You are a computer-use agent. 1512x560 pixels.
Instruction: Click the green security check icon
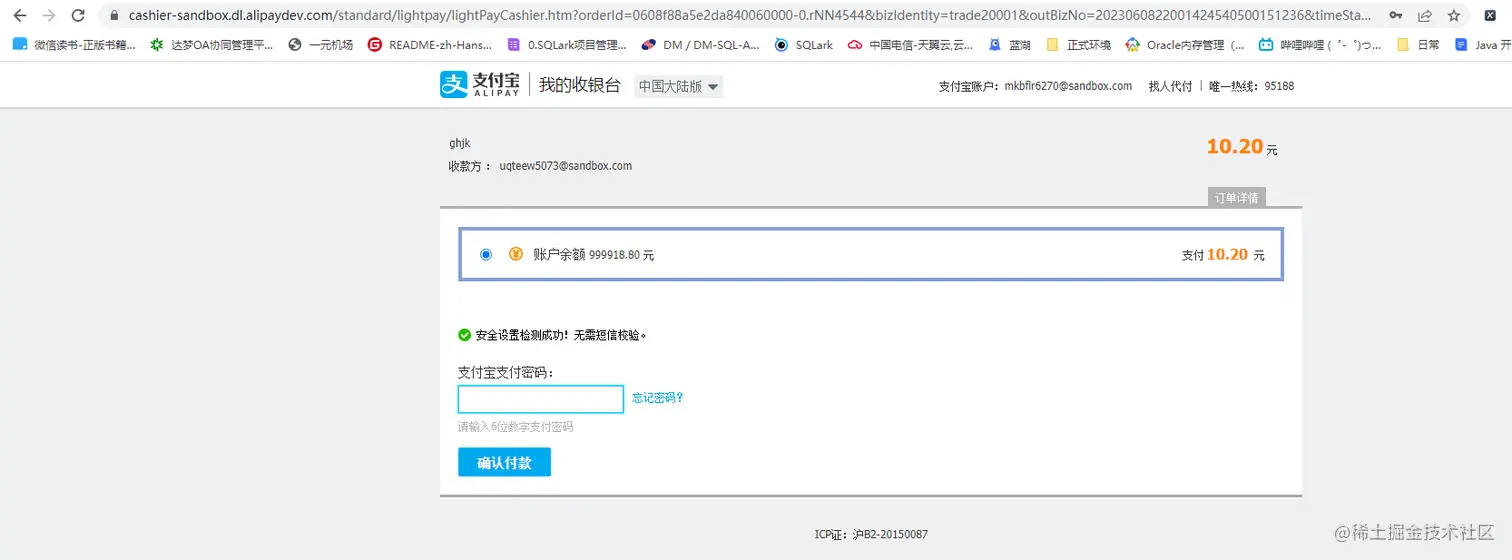coord(464,335)
